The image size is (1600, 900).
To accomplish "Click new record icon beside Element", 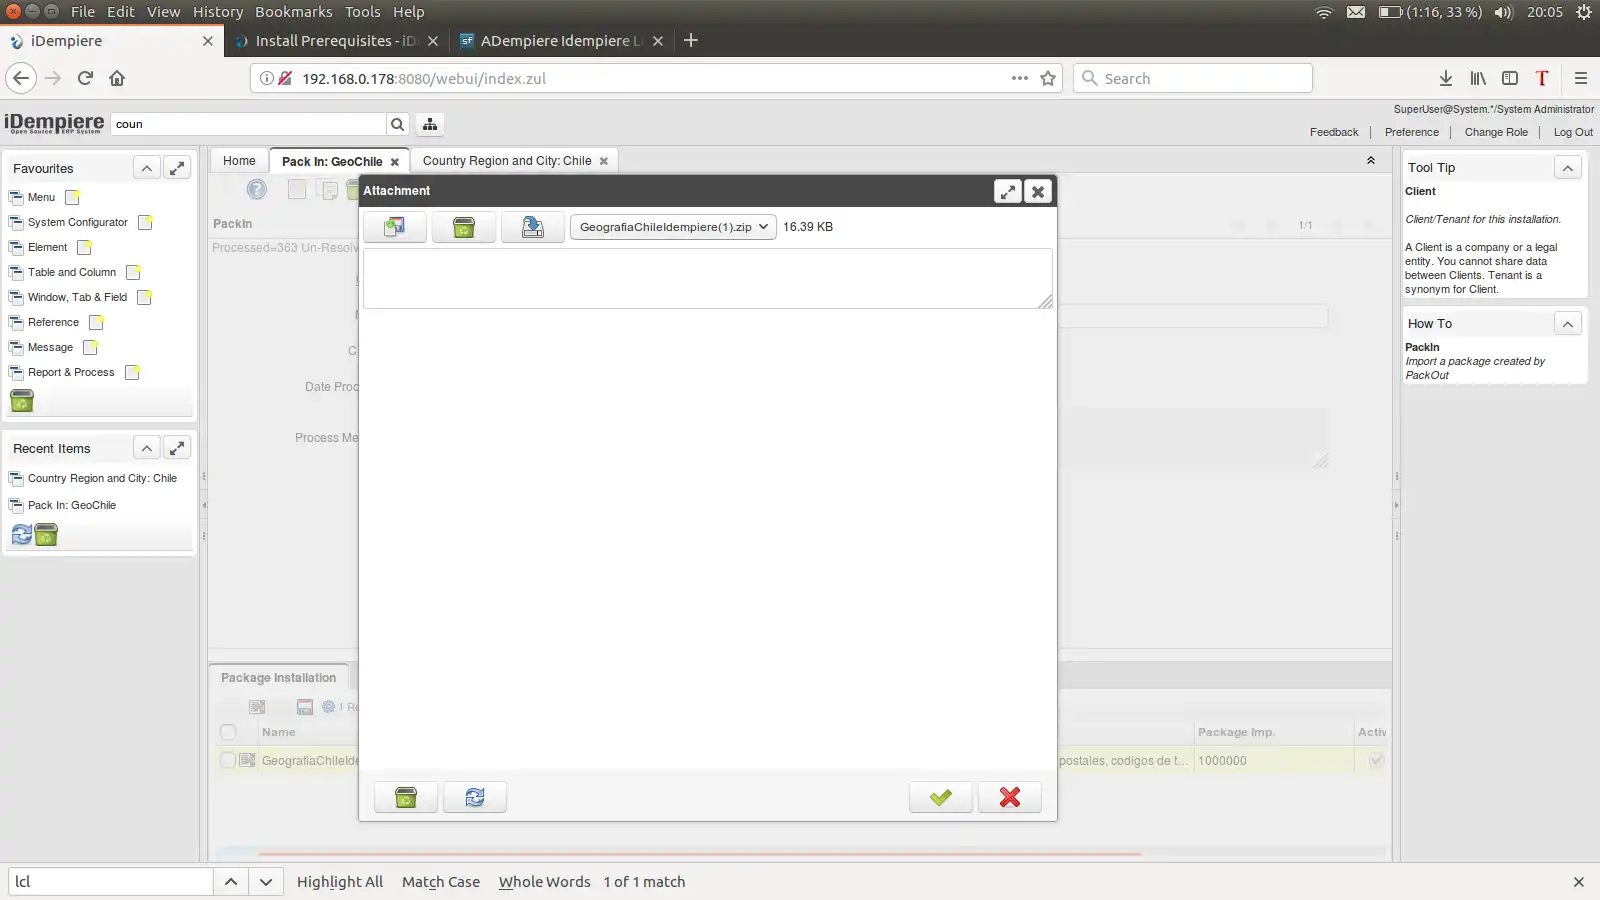I will point(84,247).
